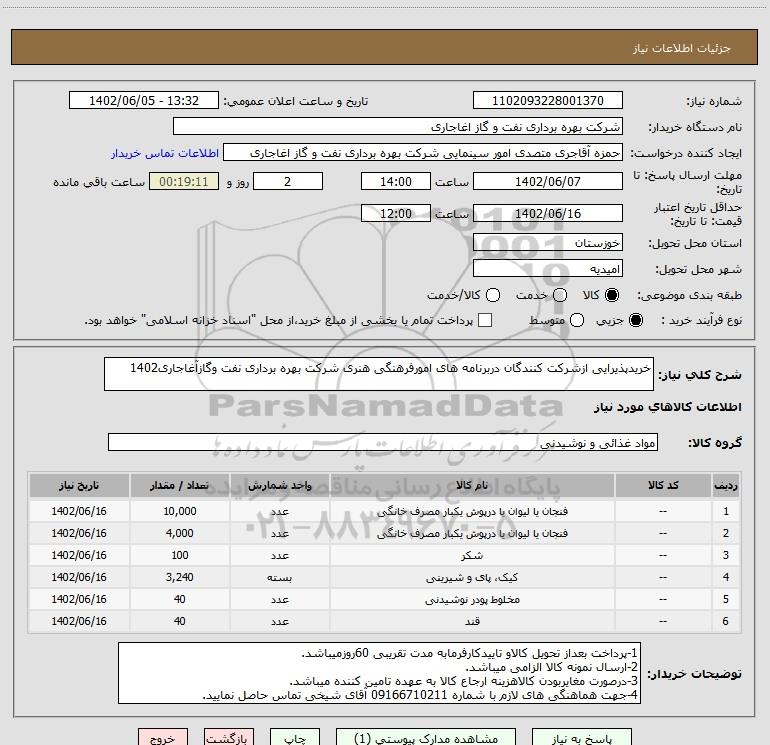Click the item name in row 2
Viewport: 770px width, 745px height.
tap(472, 533)
